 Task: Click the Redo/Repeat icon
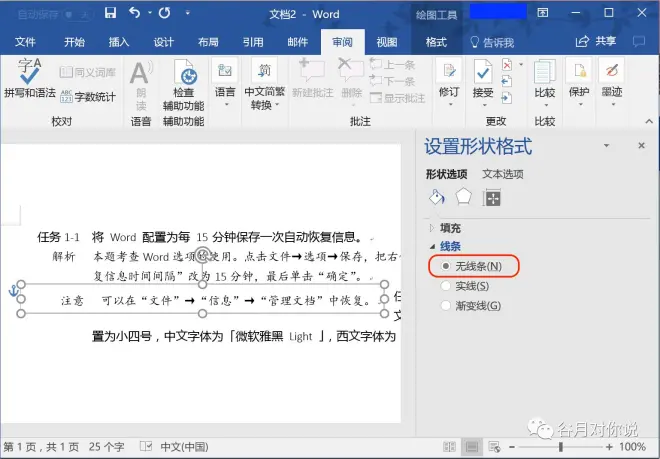[x=165, y=13]
